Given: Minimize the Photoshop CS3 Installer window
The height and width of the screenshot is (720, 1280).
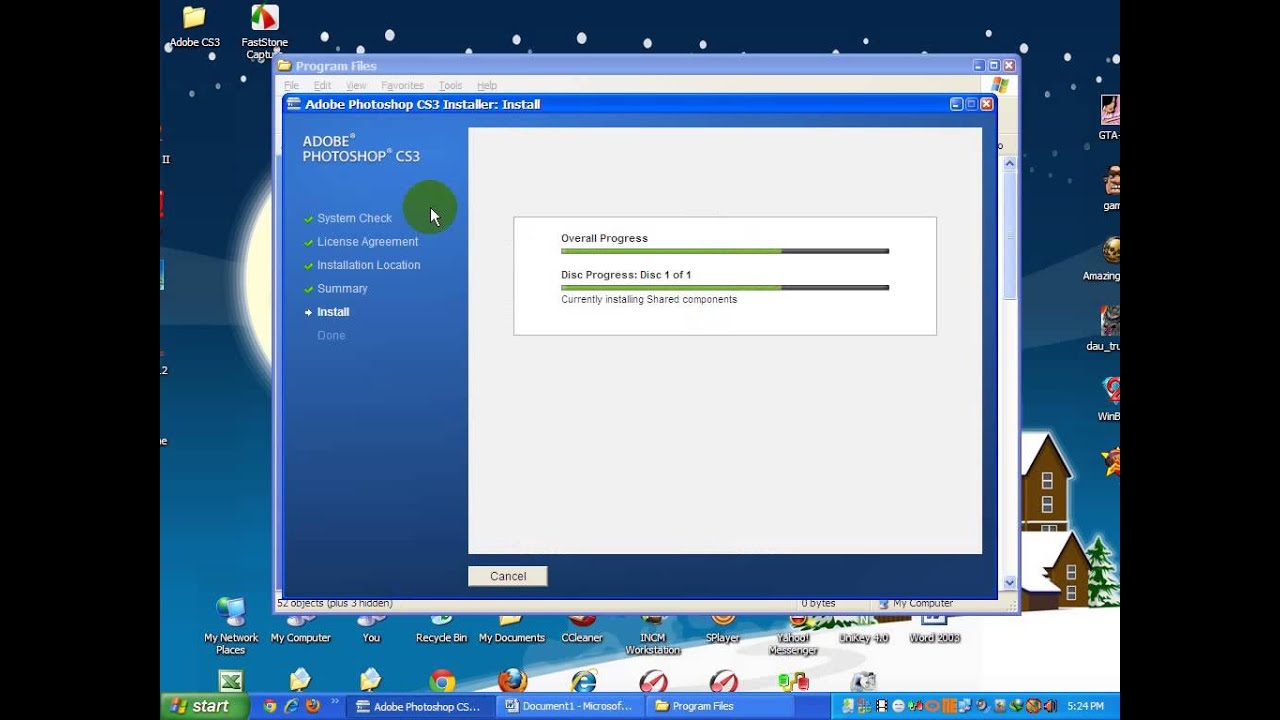Looking at the screenshot, I should [x=956, y=104].
